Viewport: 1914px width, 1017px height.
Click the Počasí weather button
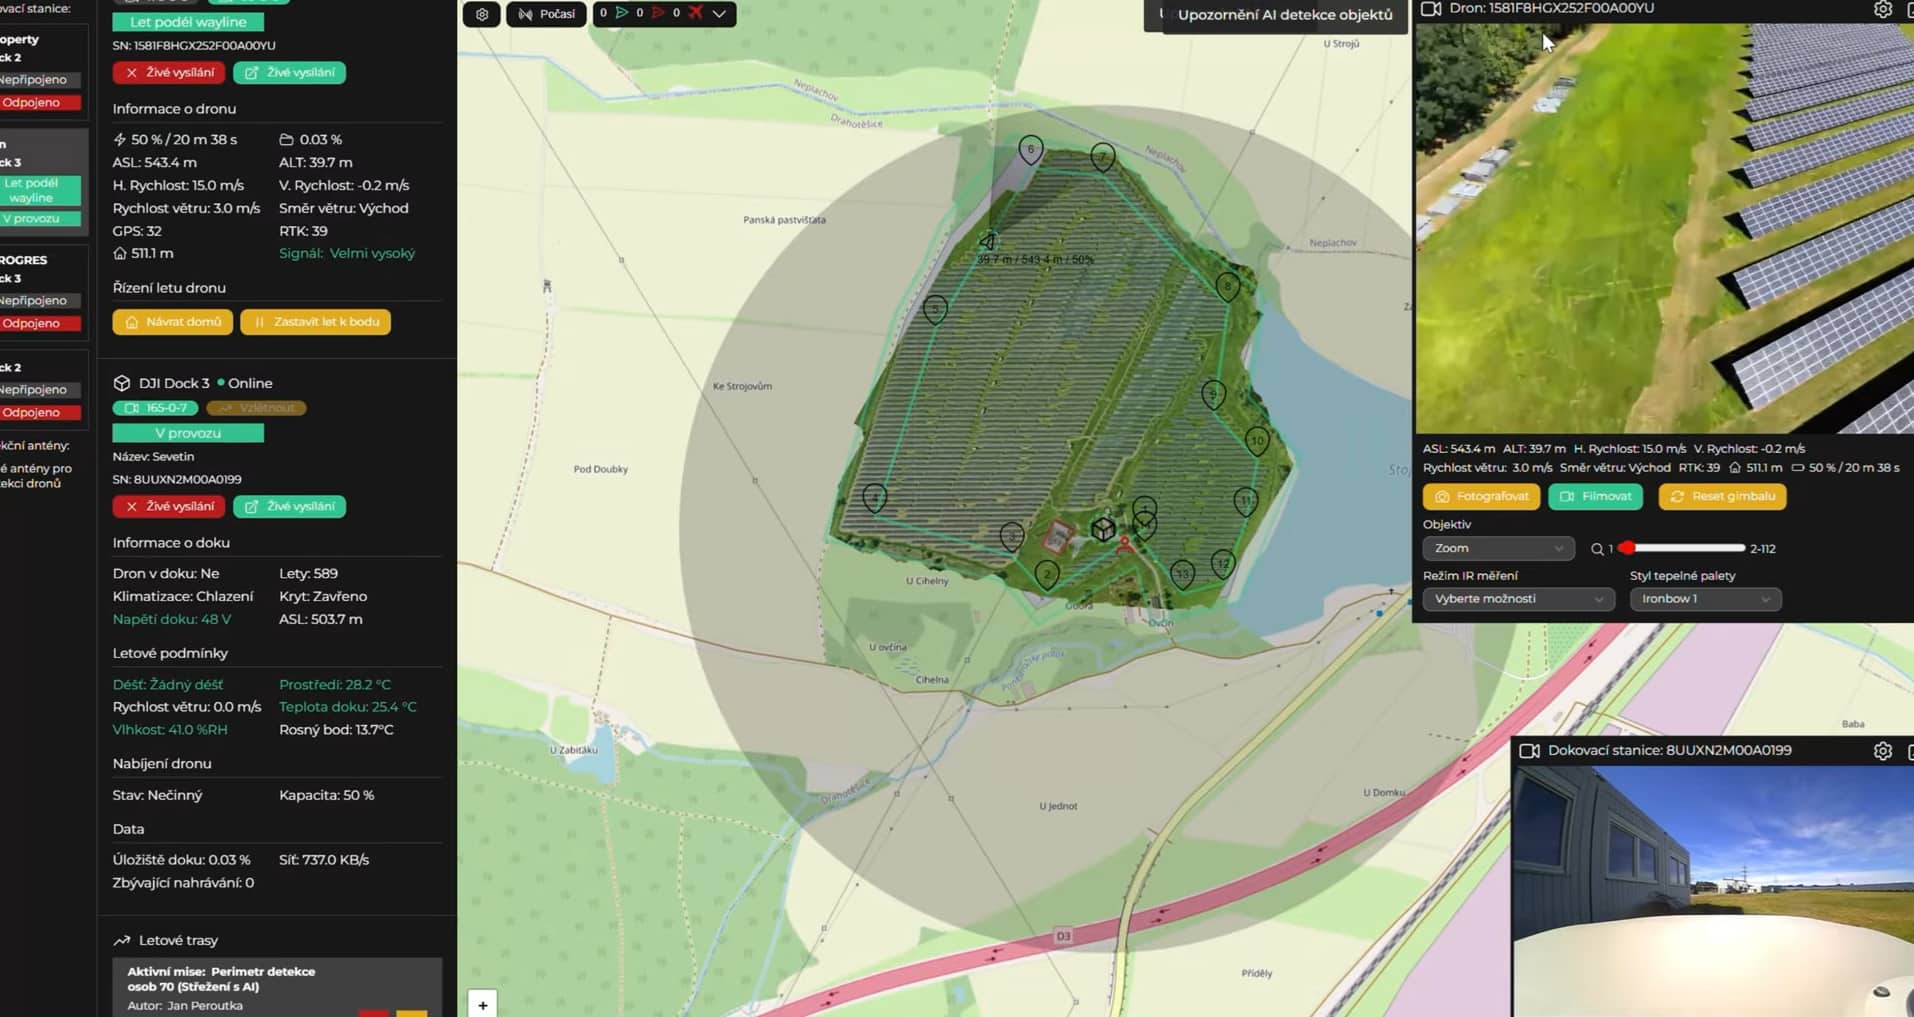(546, 14)
